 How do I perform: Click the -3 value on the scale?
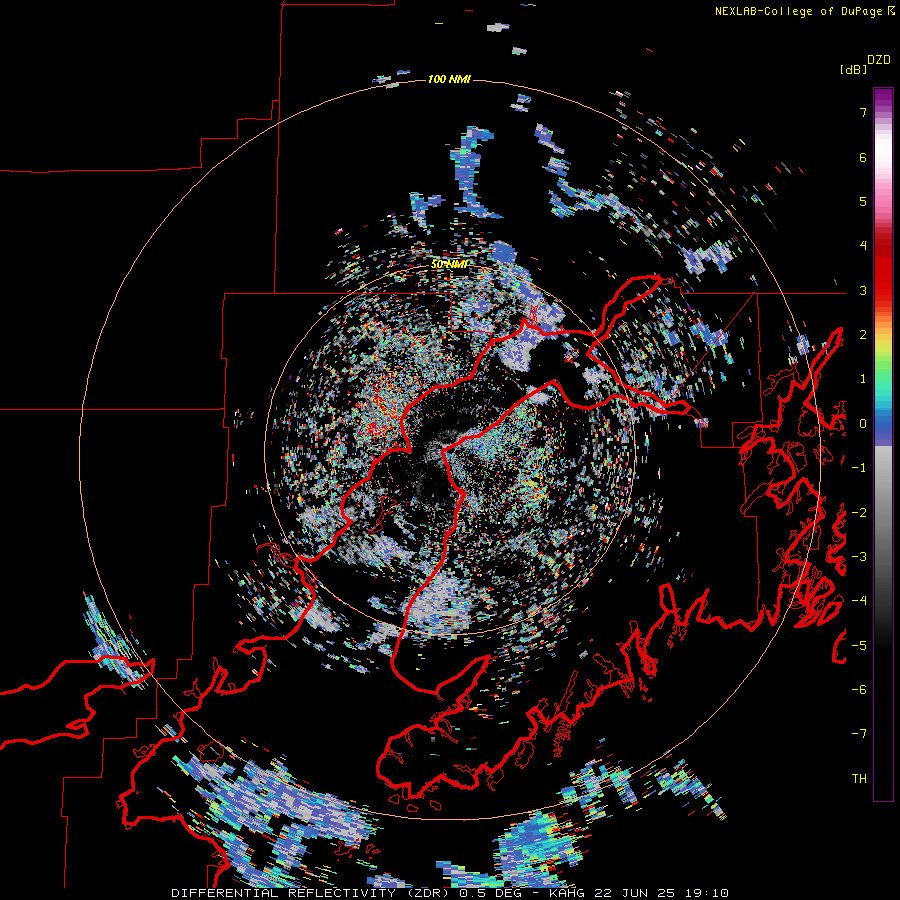pos(859,557)
